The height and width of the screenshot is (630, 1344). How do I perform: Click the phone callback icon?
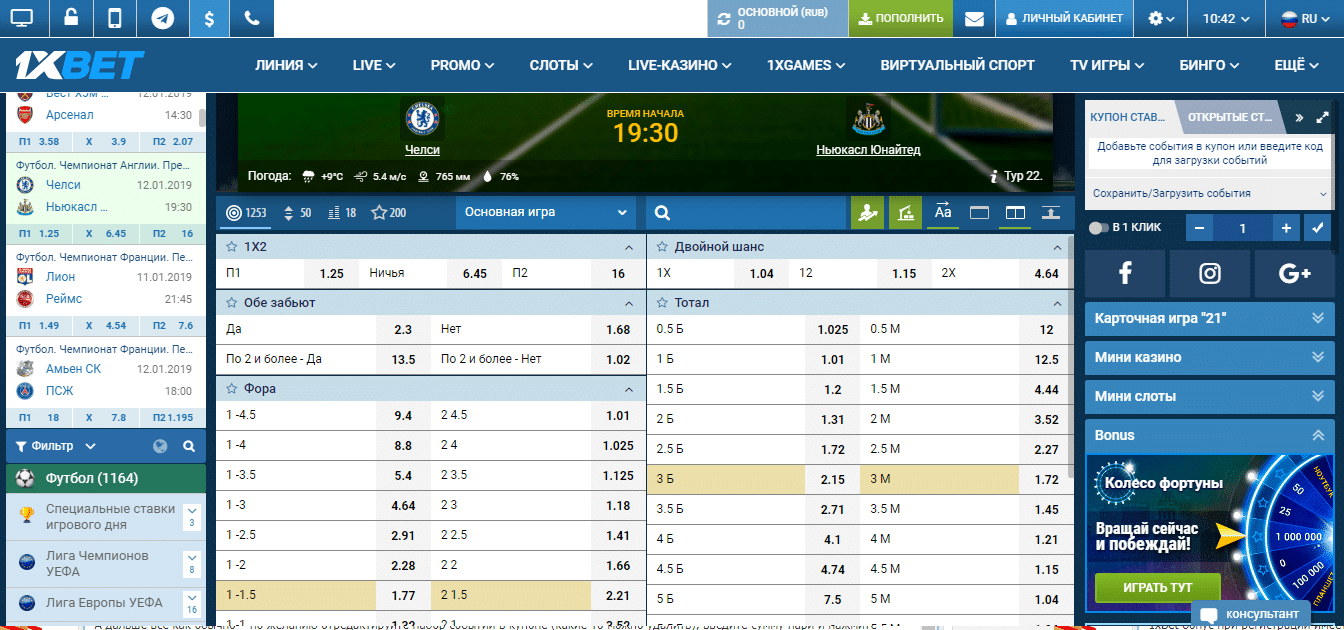(x=252, y=18)
